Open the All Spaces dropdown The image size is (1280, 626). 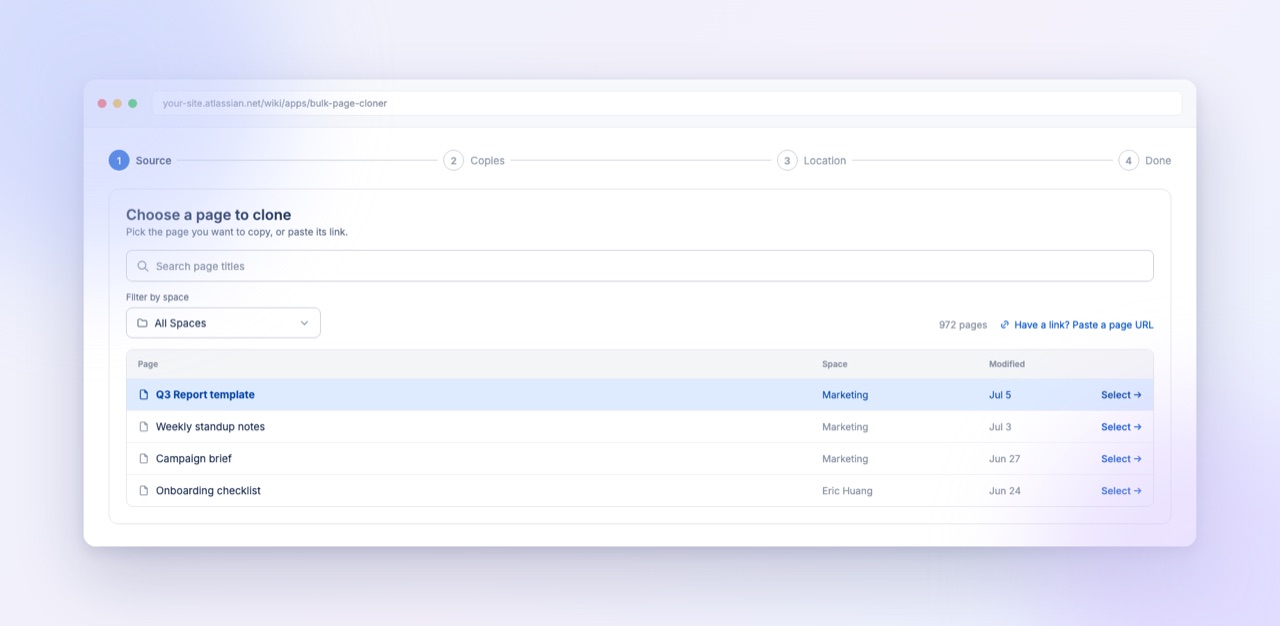coord(223,323)
